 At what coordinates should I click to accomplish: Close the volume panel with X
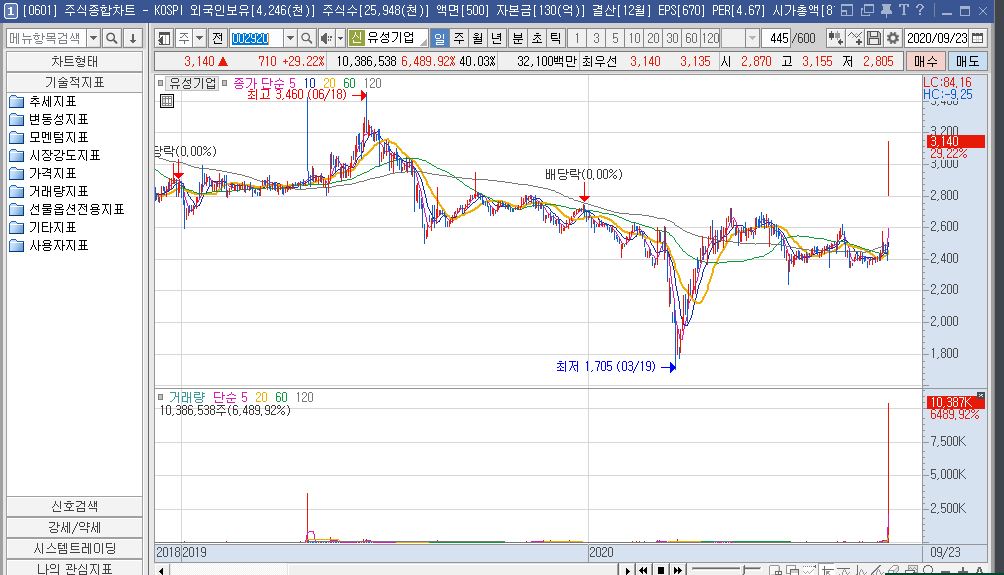980,396
